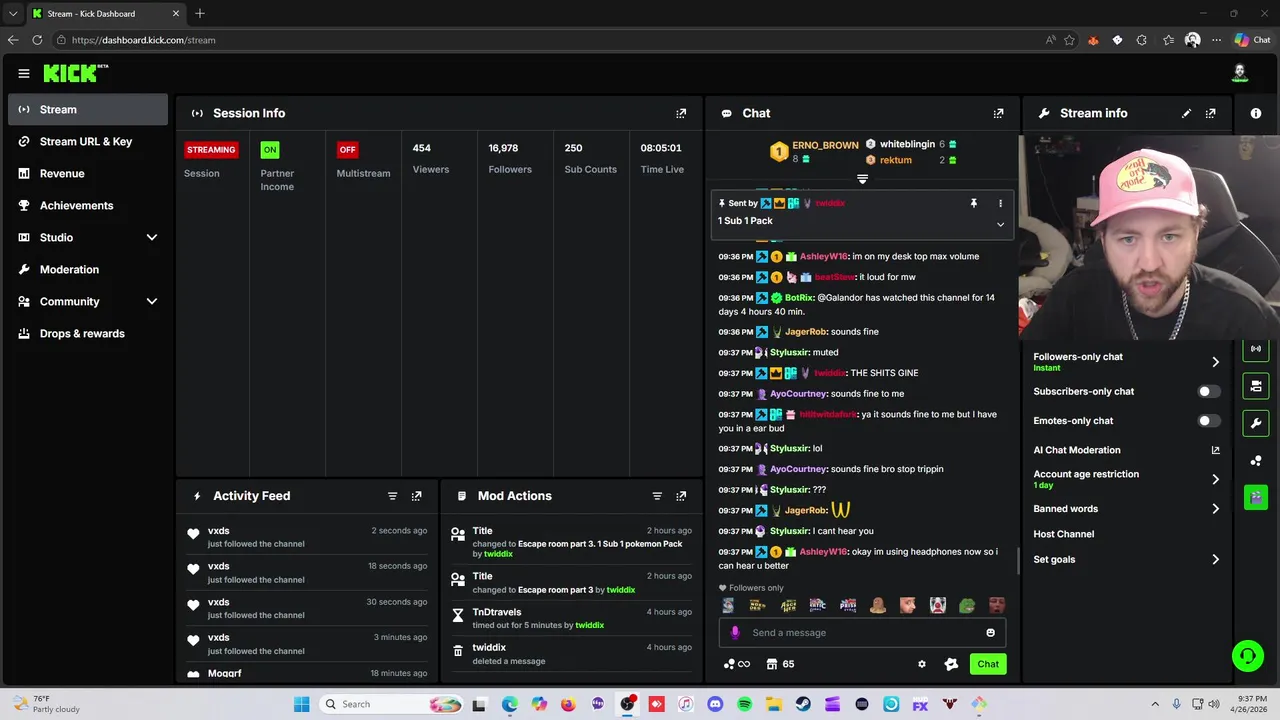The image size is (1280, 720).
Task: Click the Partner Income ON badge
Action: 269,150
